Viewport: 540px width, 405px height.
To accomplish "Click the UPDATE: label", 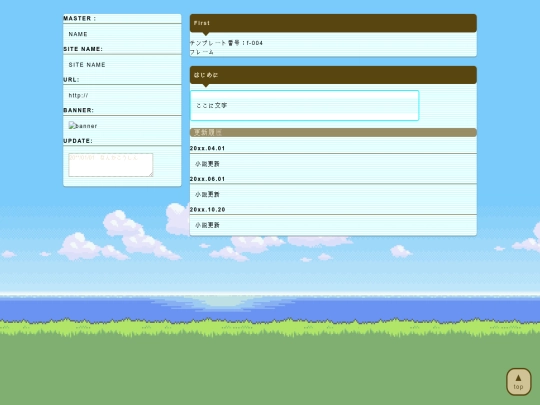I will (78, 141).
